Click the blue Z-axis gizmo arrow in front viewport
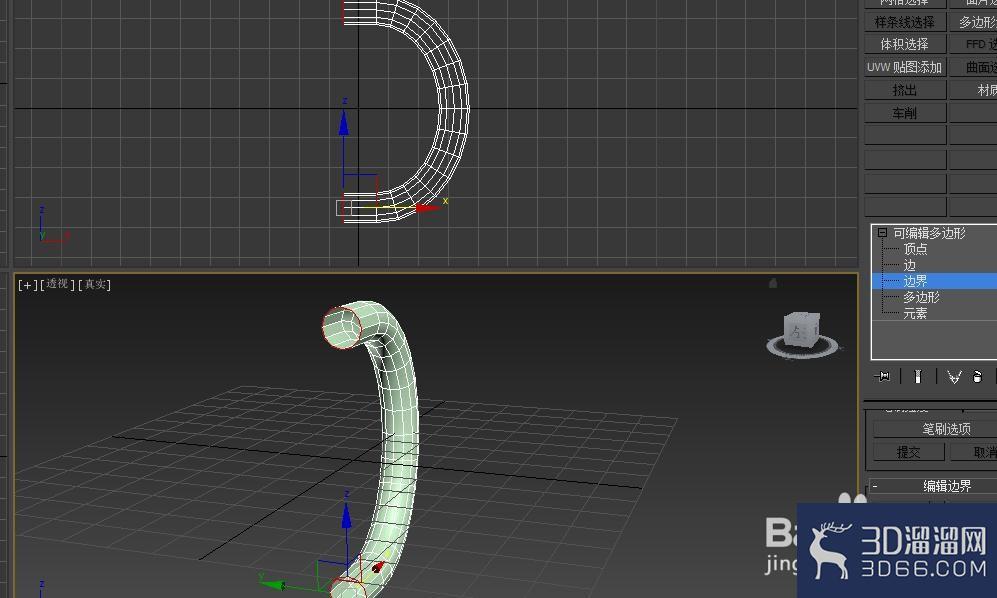 (343, 123)
